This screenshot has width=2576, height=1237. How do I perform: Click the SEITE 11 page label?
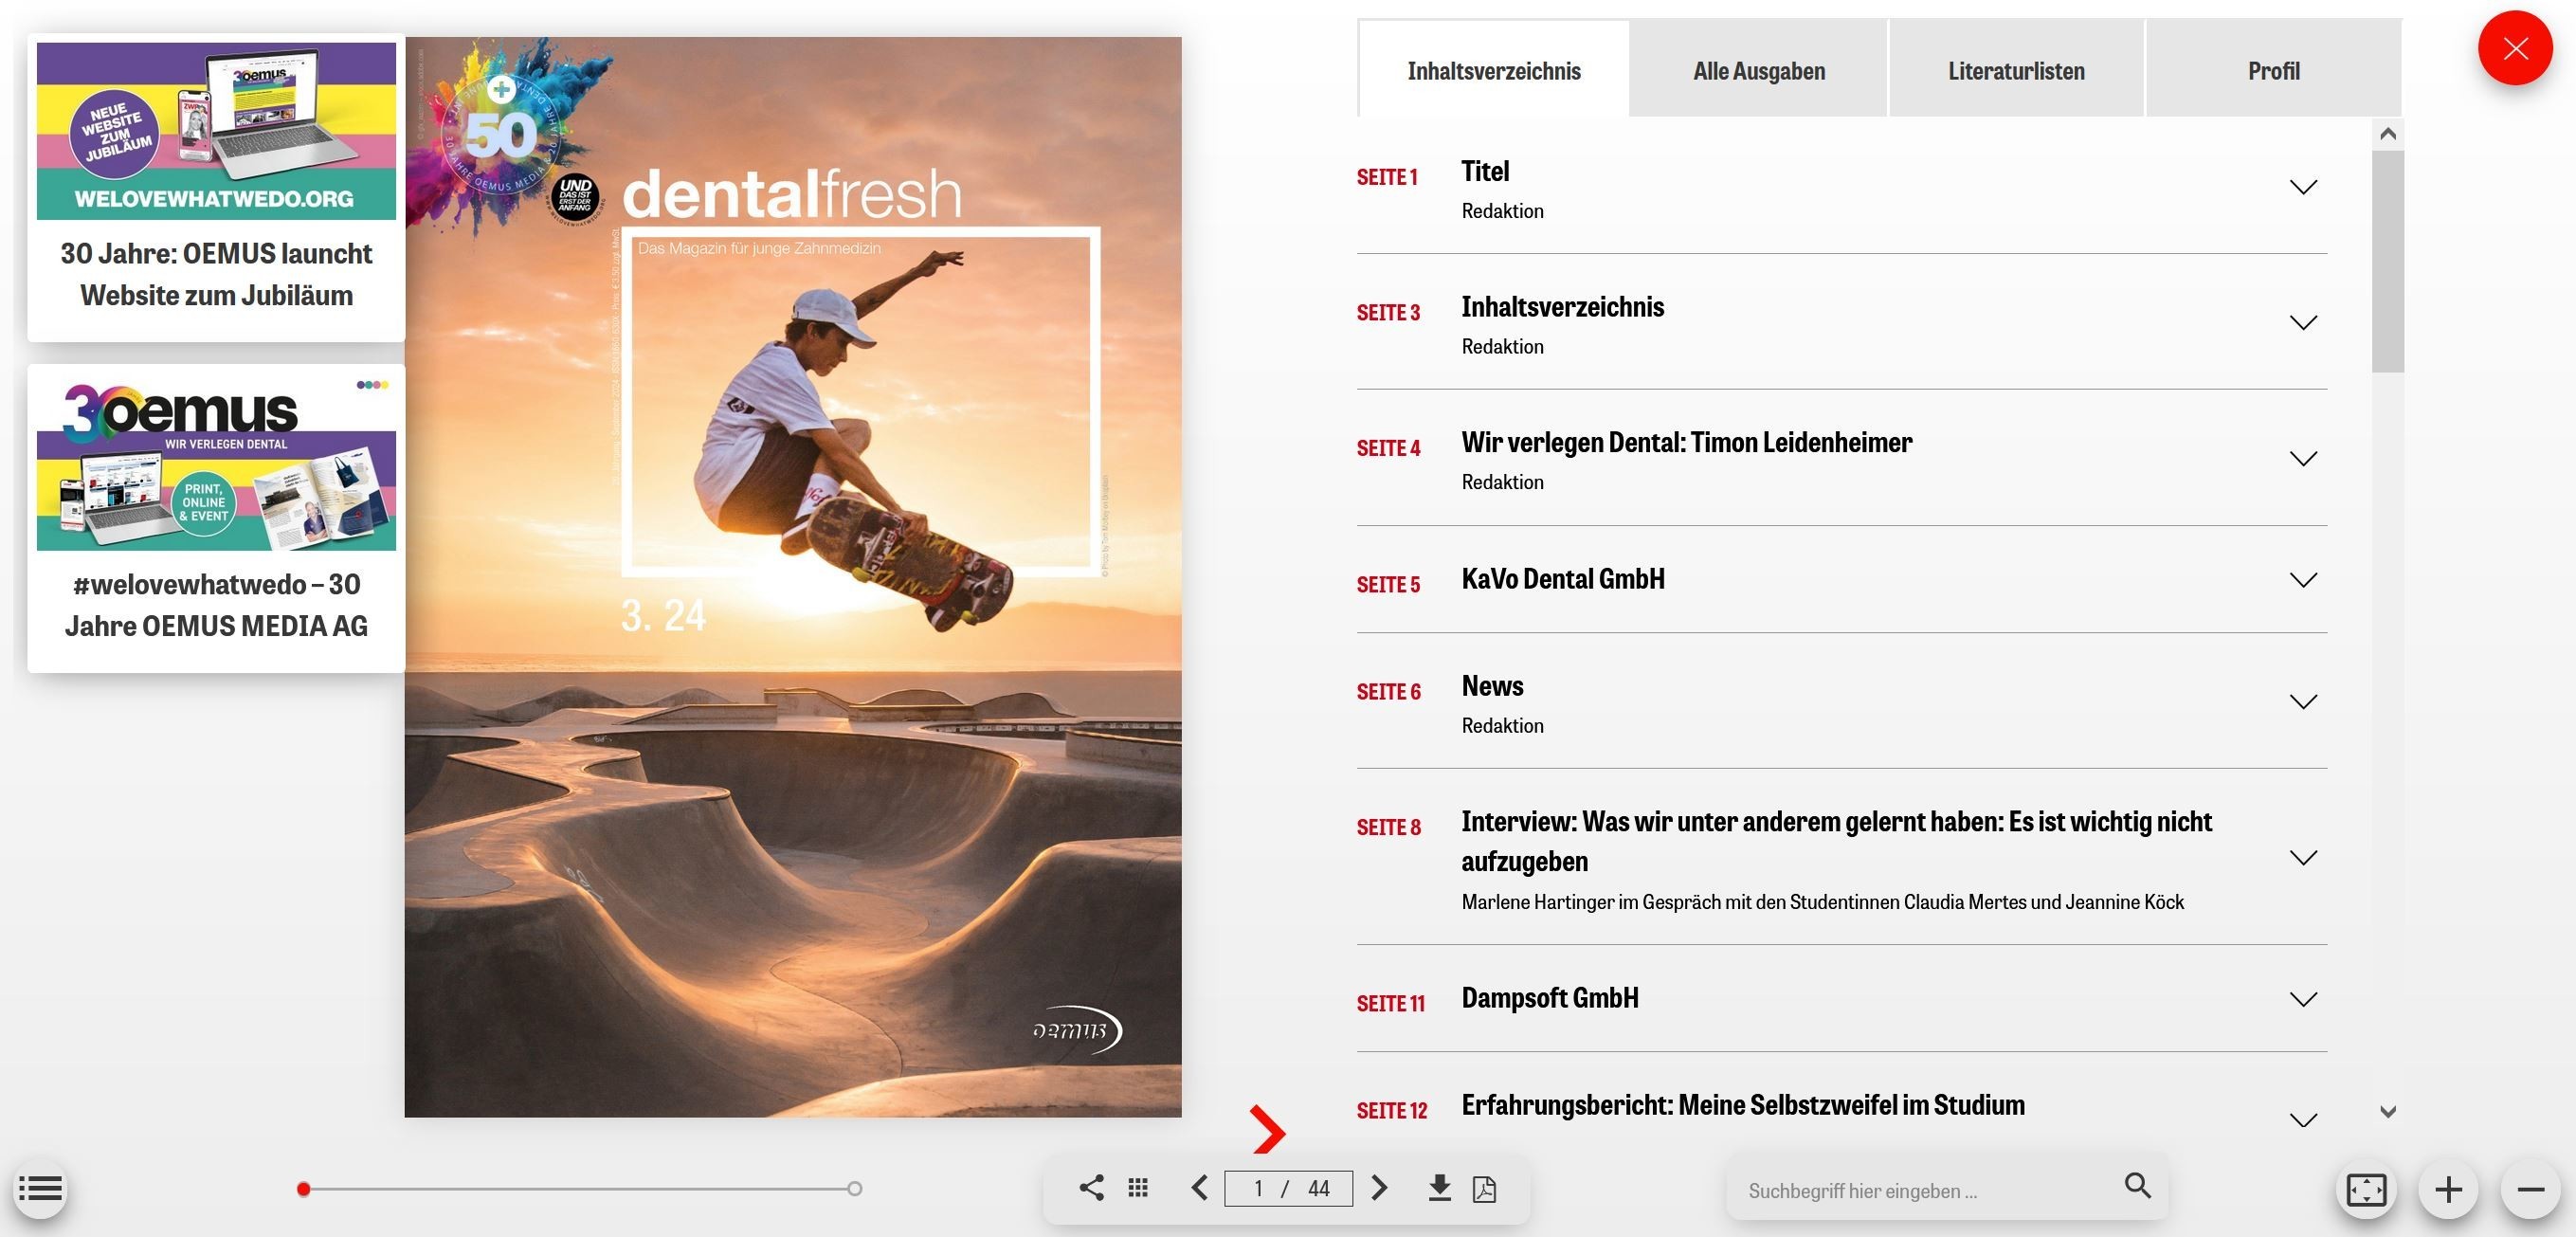(x=1391, y=1004)
